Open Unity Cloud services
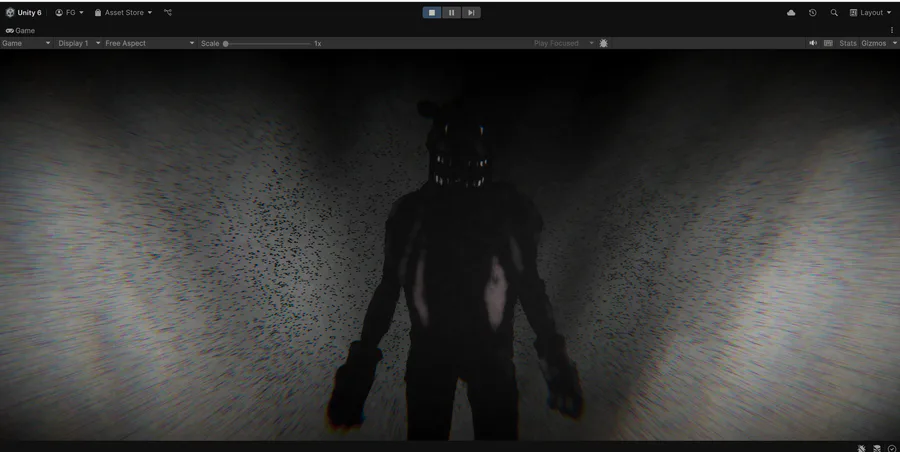This screenshot has height=452, width=900. (x=791, y=13)
